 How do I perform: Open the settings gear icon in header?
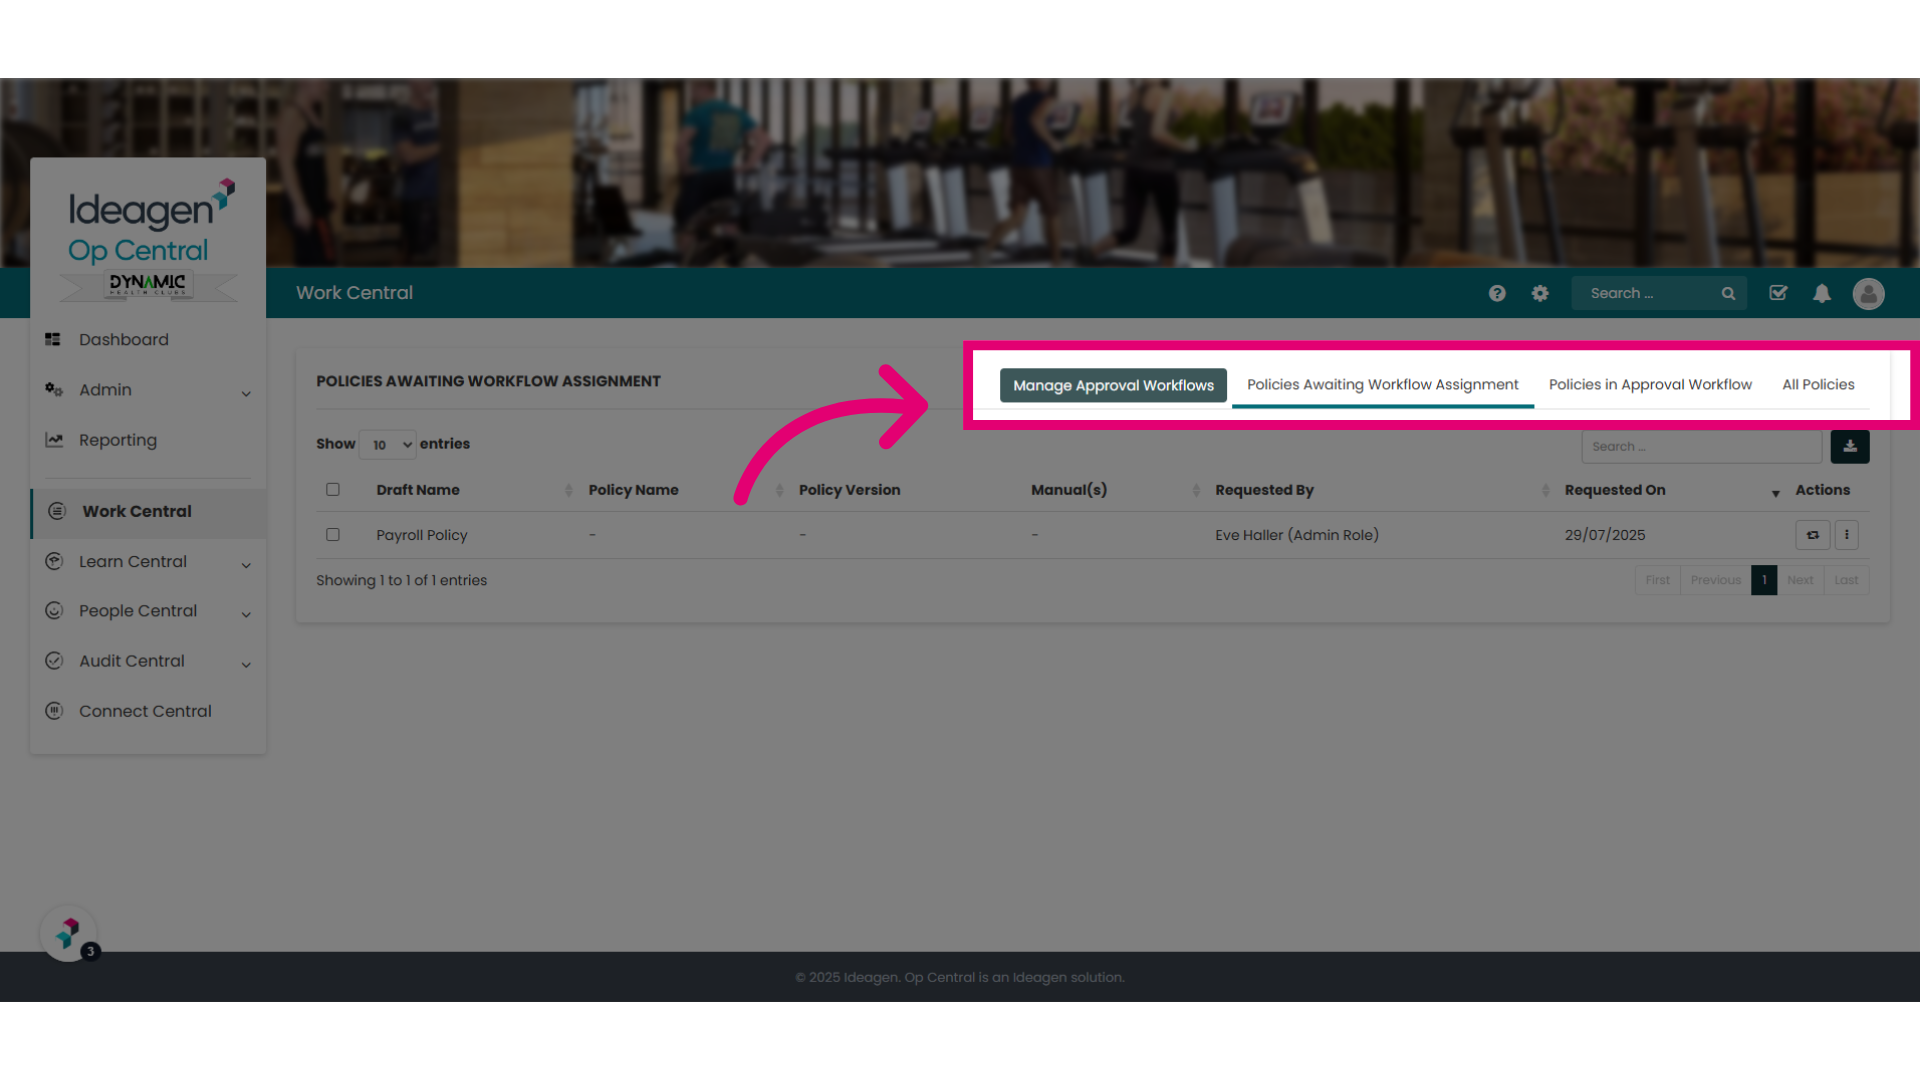click(x=1540, y=293)
